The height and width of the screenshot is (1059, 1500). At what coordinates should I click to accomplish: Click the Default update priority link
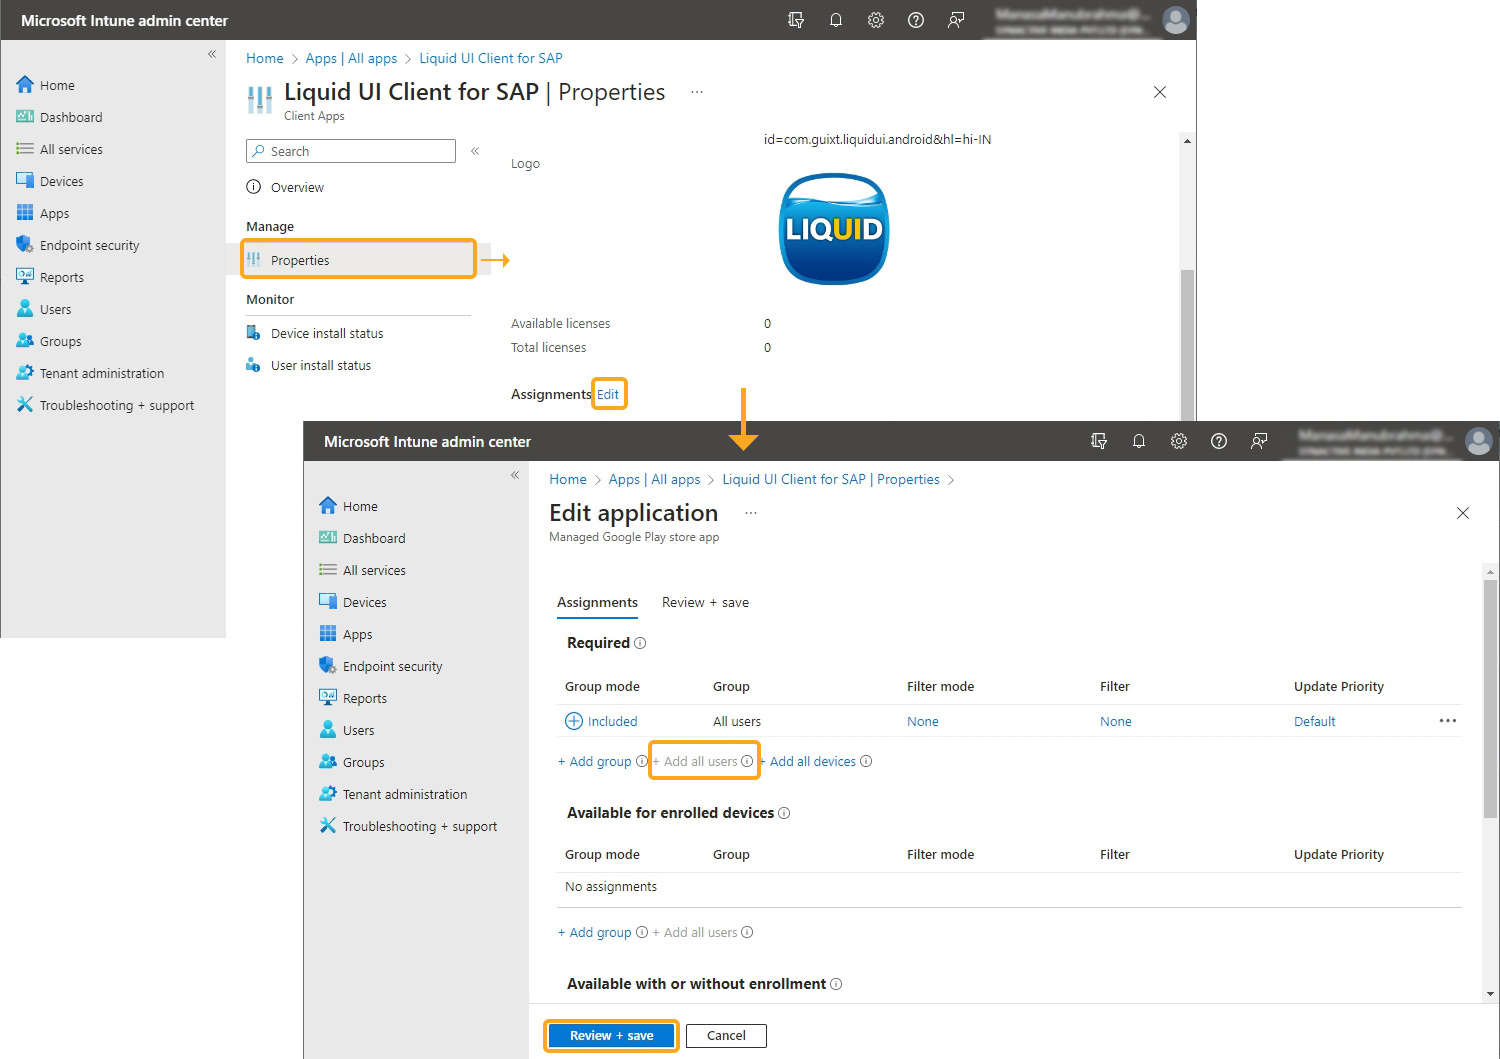(1314, 721)
